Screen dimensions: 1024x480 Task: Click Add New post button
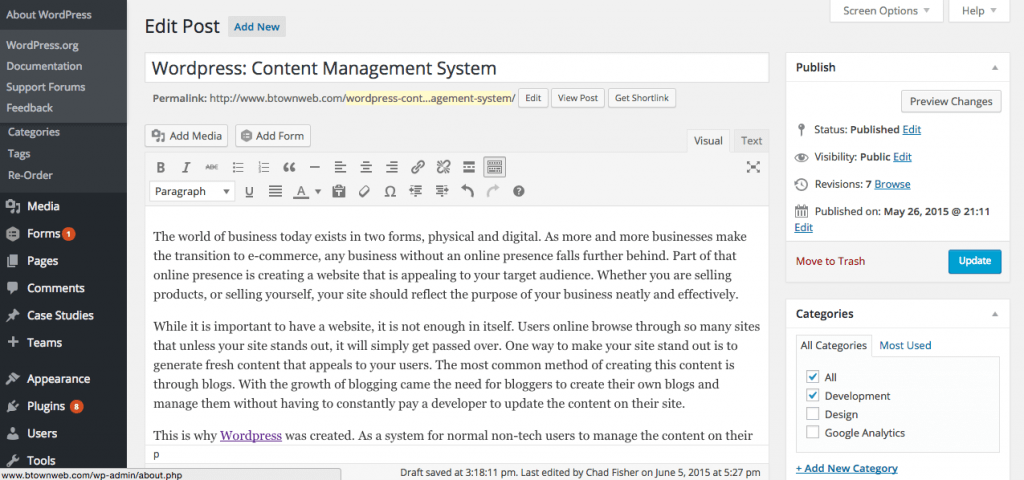pyautogui.click(x=257, y=27)
